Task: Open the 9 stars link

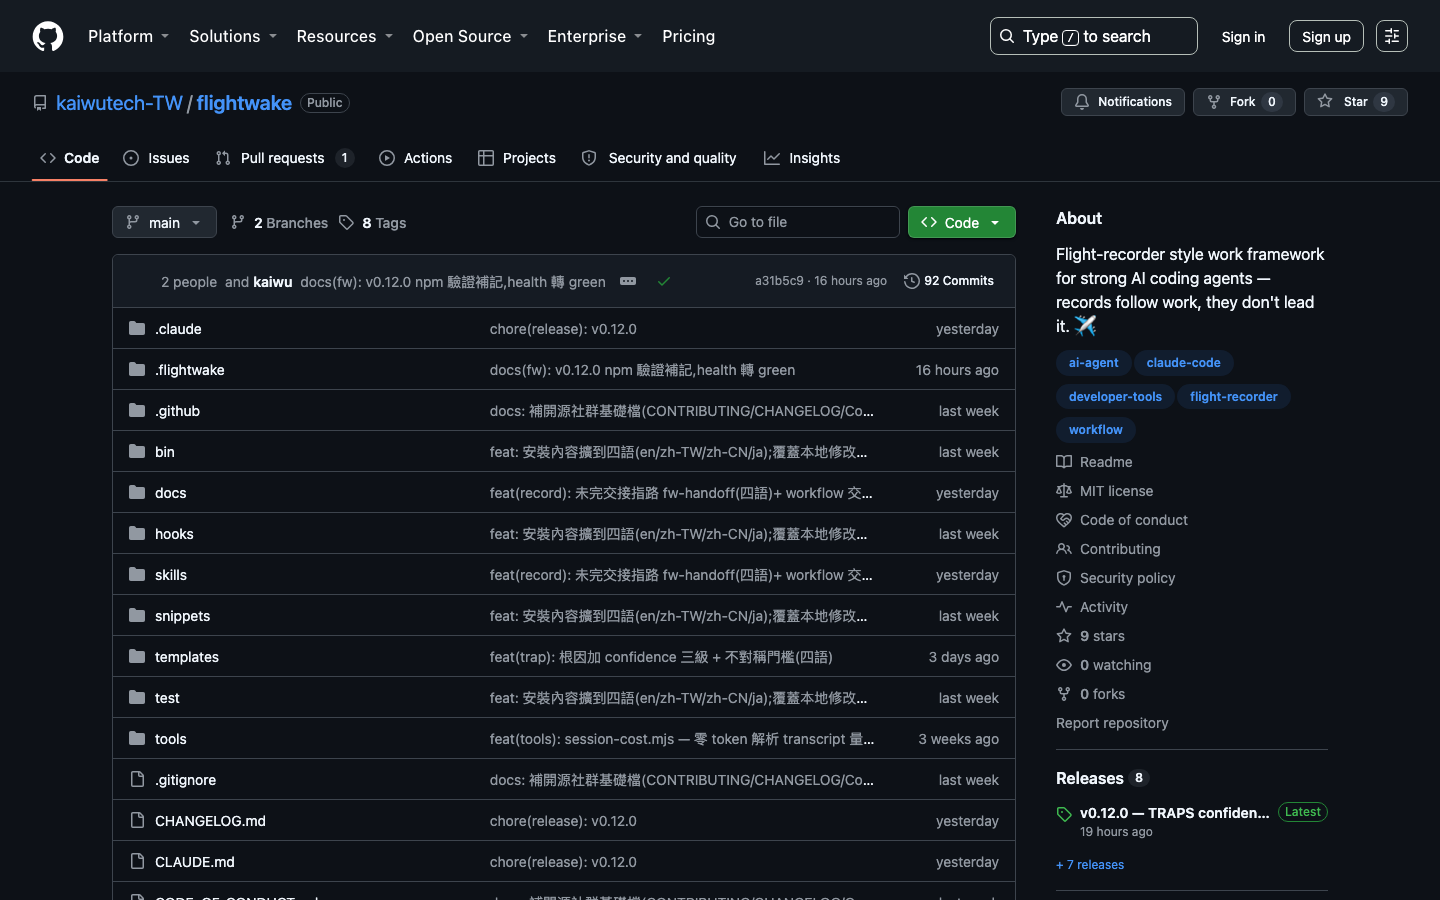Action: pos(1091,636)
